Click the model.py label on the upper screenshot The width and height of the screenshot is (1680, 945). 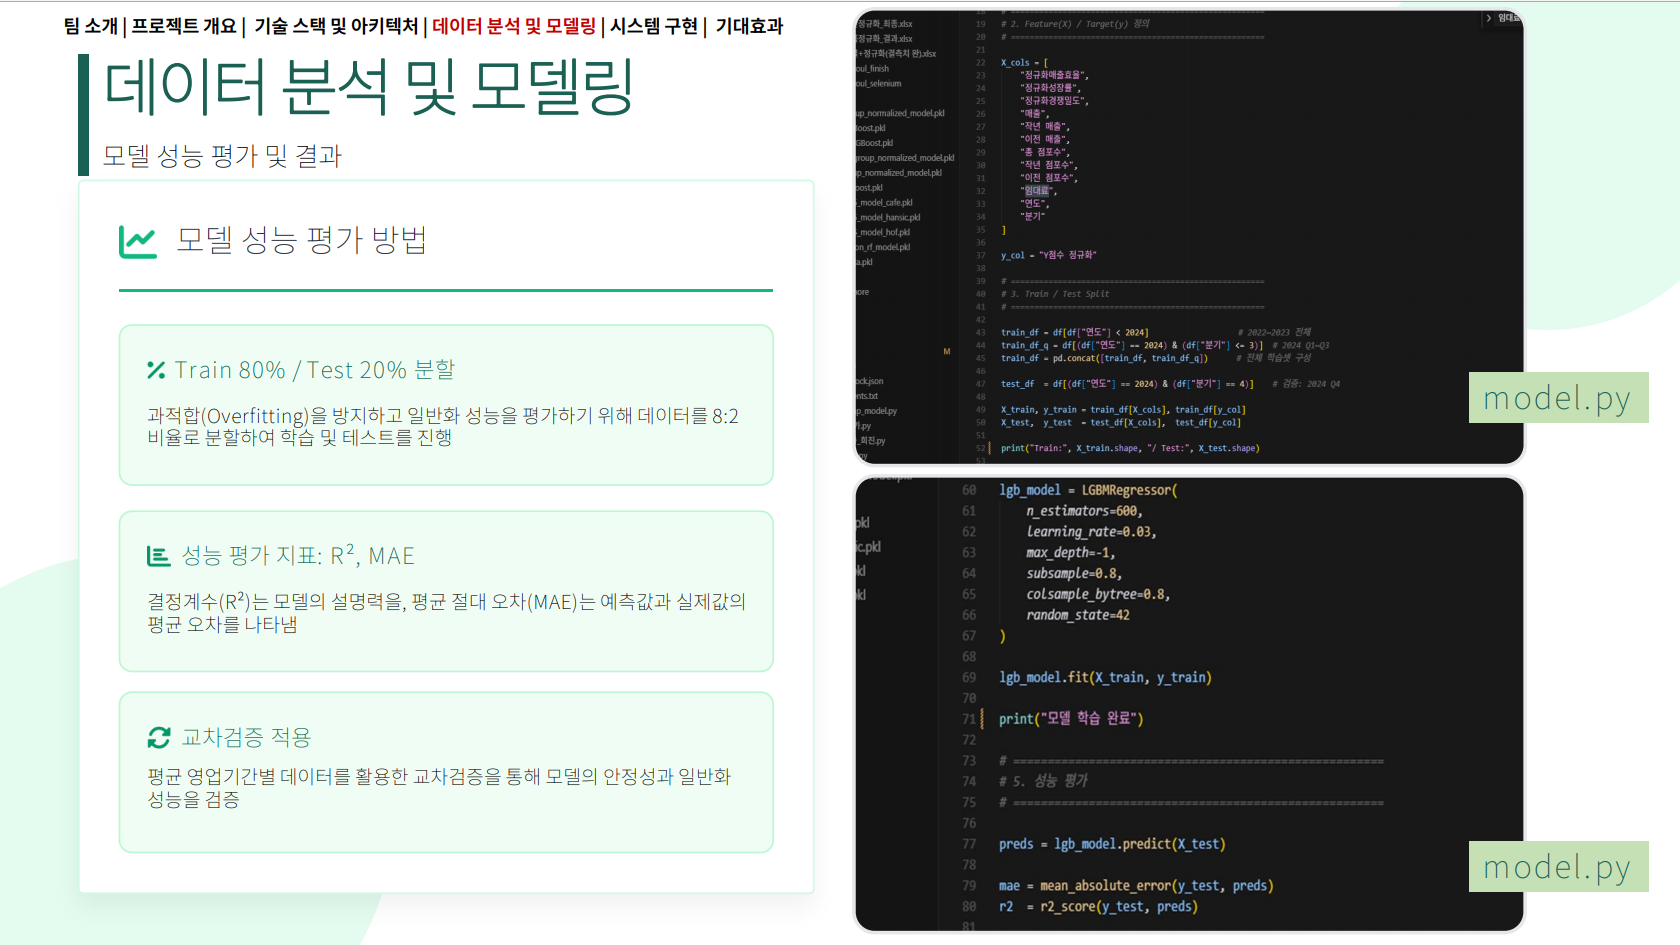click(1558, 397)
